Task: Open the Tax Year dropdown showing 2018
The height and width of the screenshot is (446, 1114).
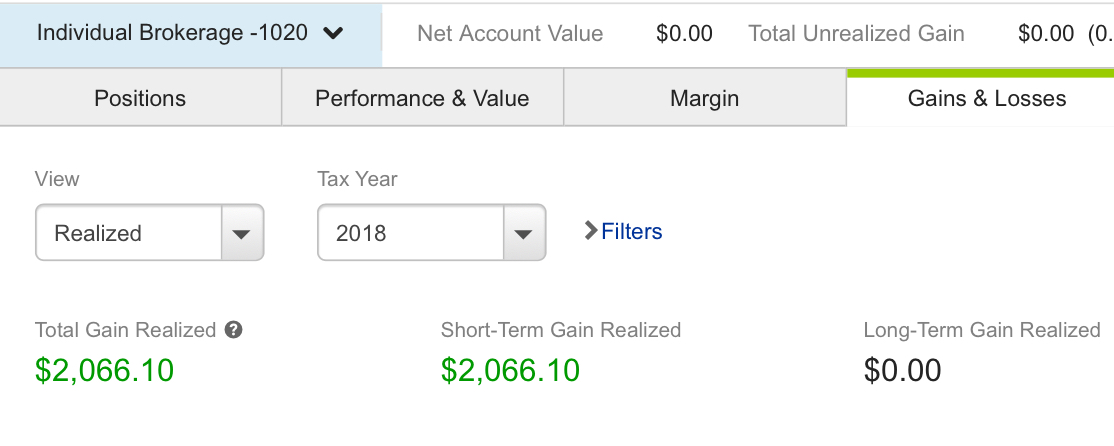Action: [431, 232]
